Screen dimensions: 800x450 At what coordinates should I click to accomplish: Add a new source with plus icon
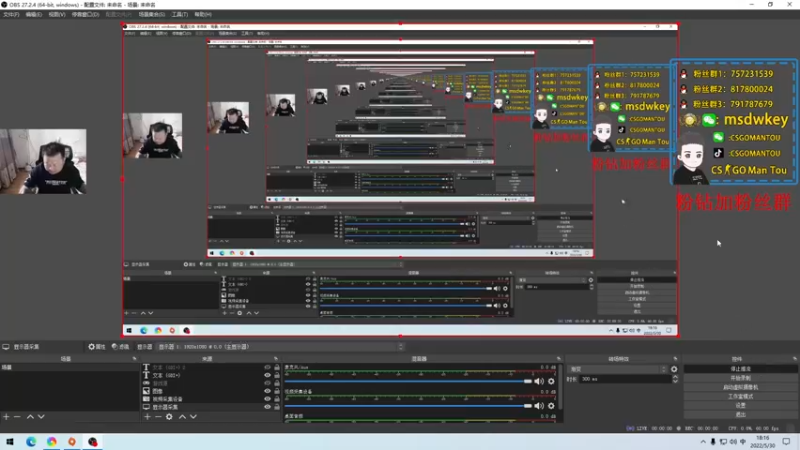pyautogui.click(x=147, y=417)
